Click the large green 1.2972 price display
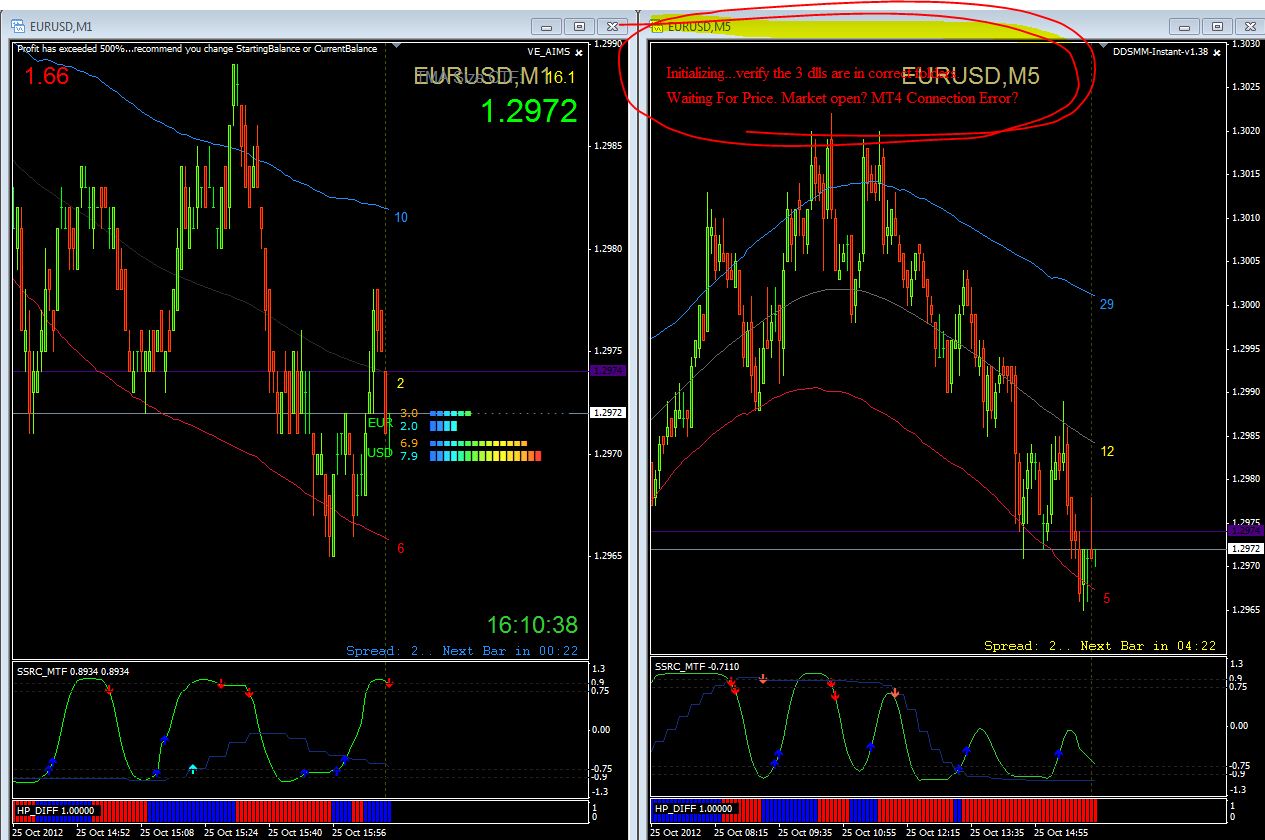Screen dimensions: 1265x840 point(529,111)
